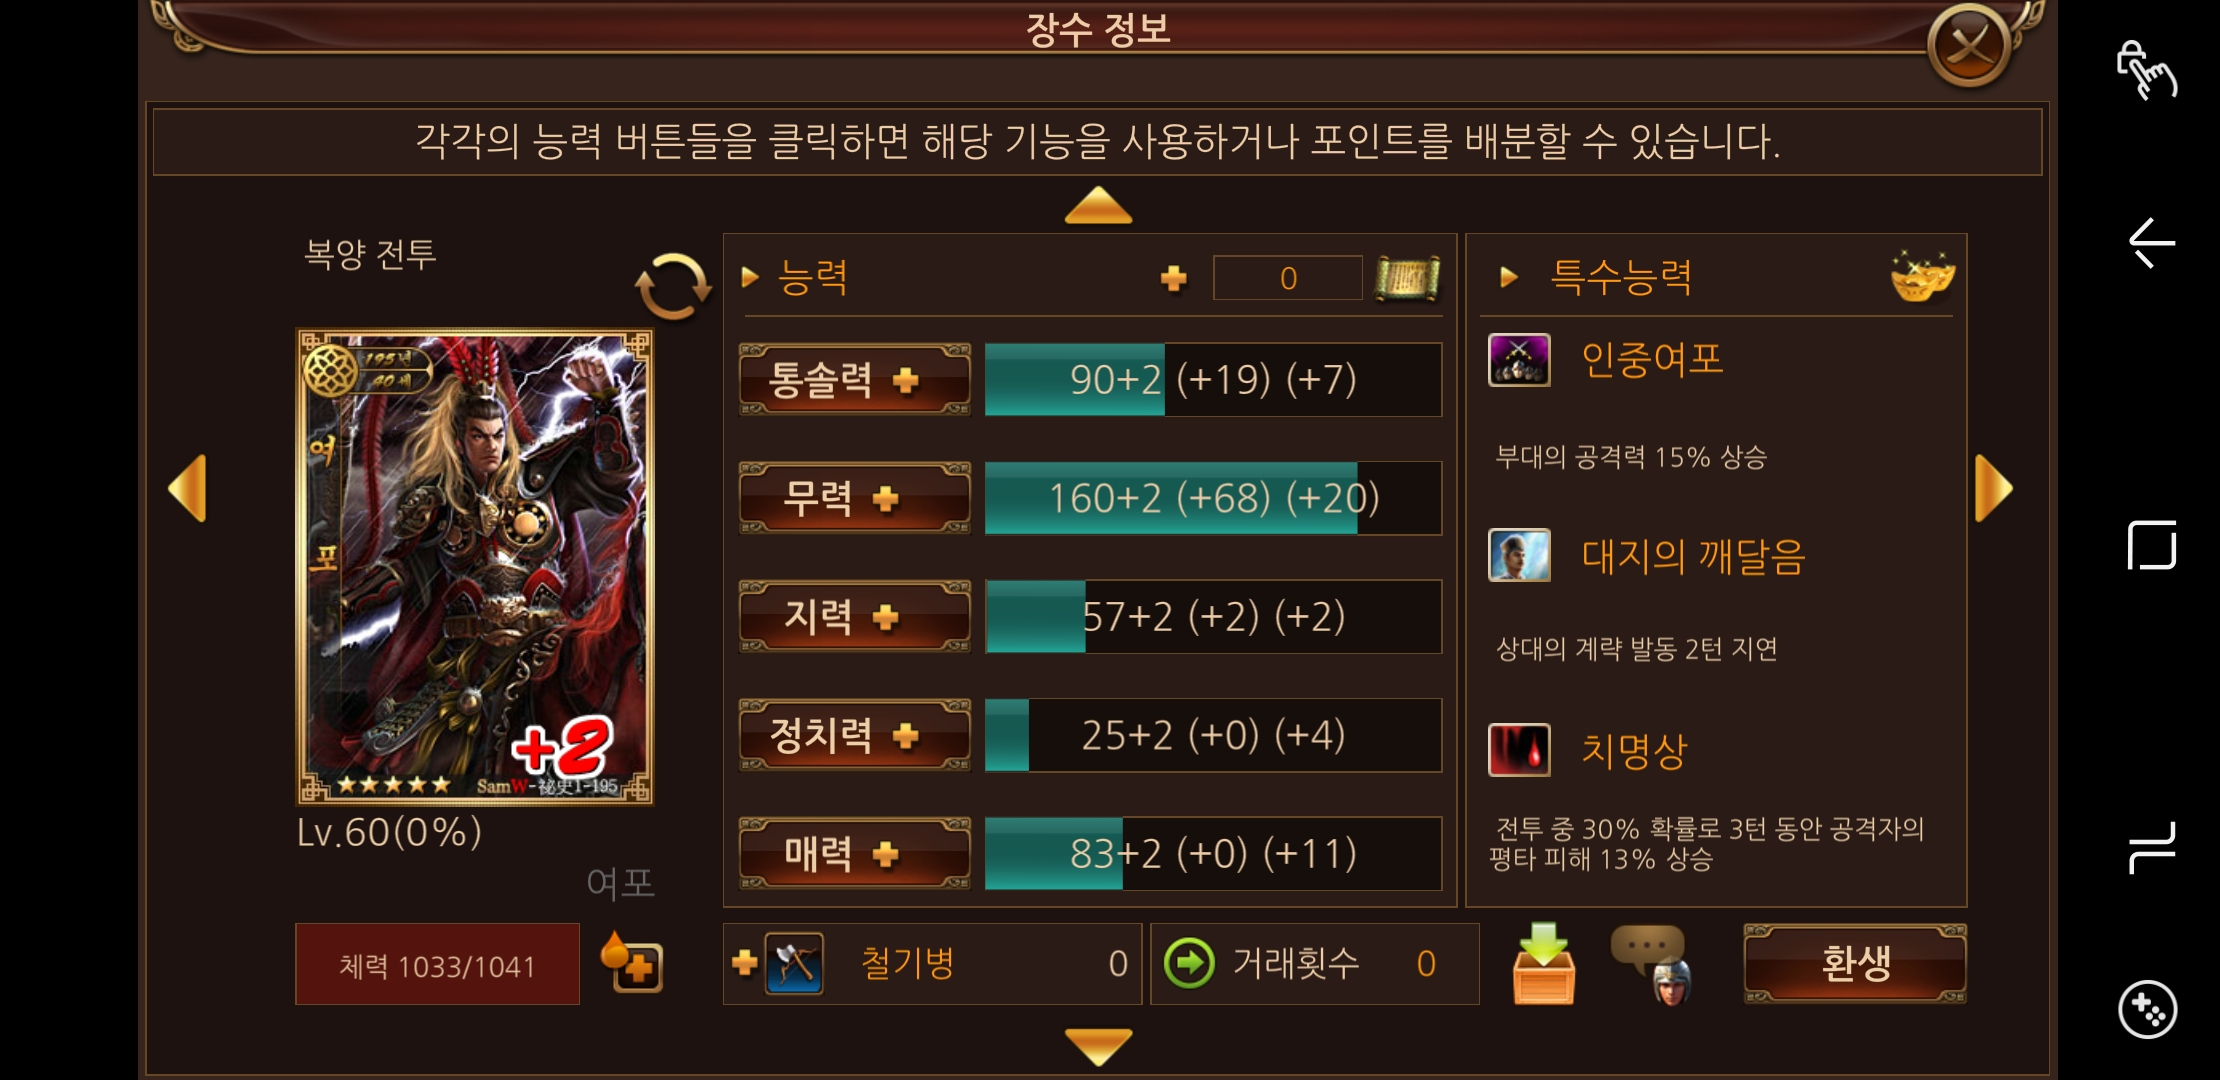
Task: Select the 인중여포 skill icon
Action: pyautogui.click(x=1519, y=360)
